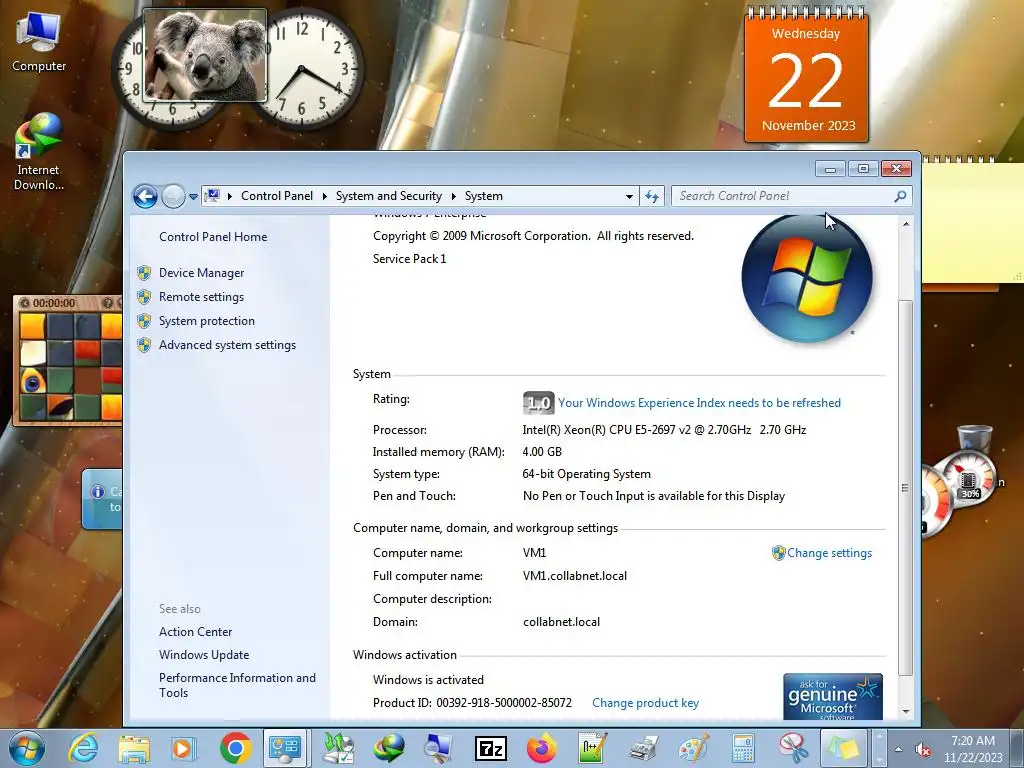The width and height of the screenshot is (1024, 768).
Task: Click the vertical scrollbar thumb
Action: 906,488
